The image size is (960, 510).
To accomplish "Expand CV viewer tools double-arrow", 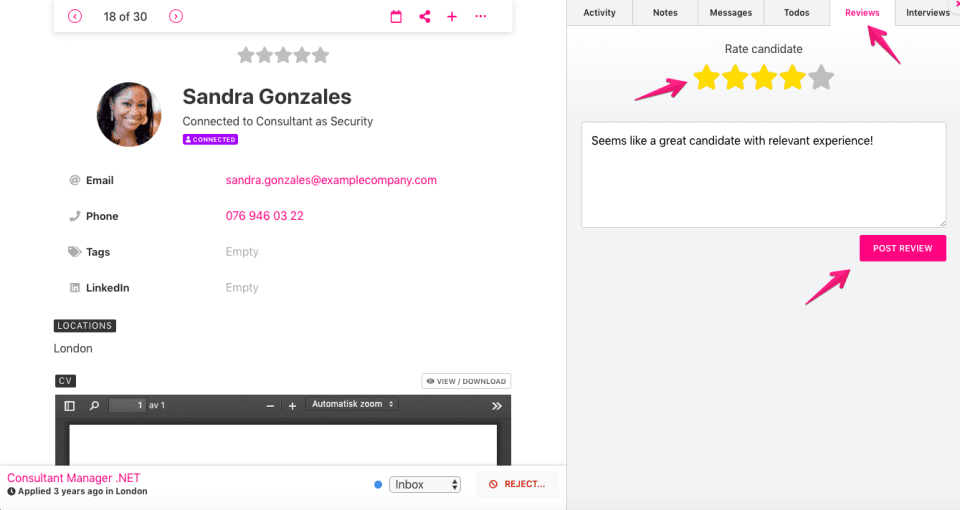I will coord(496,405).
